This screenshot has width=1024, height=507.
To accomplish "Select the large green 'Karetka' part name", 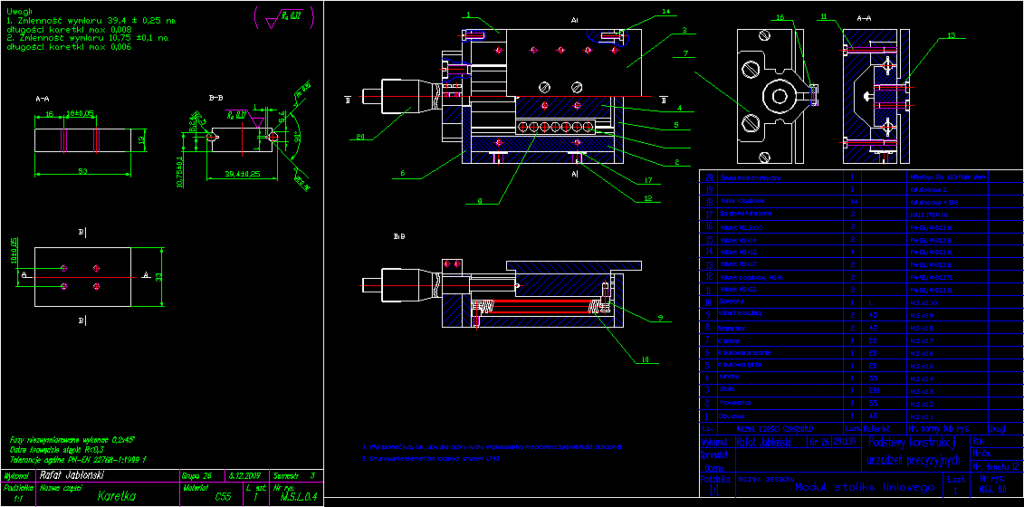I will tap(116, 497).
